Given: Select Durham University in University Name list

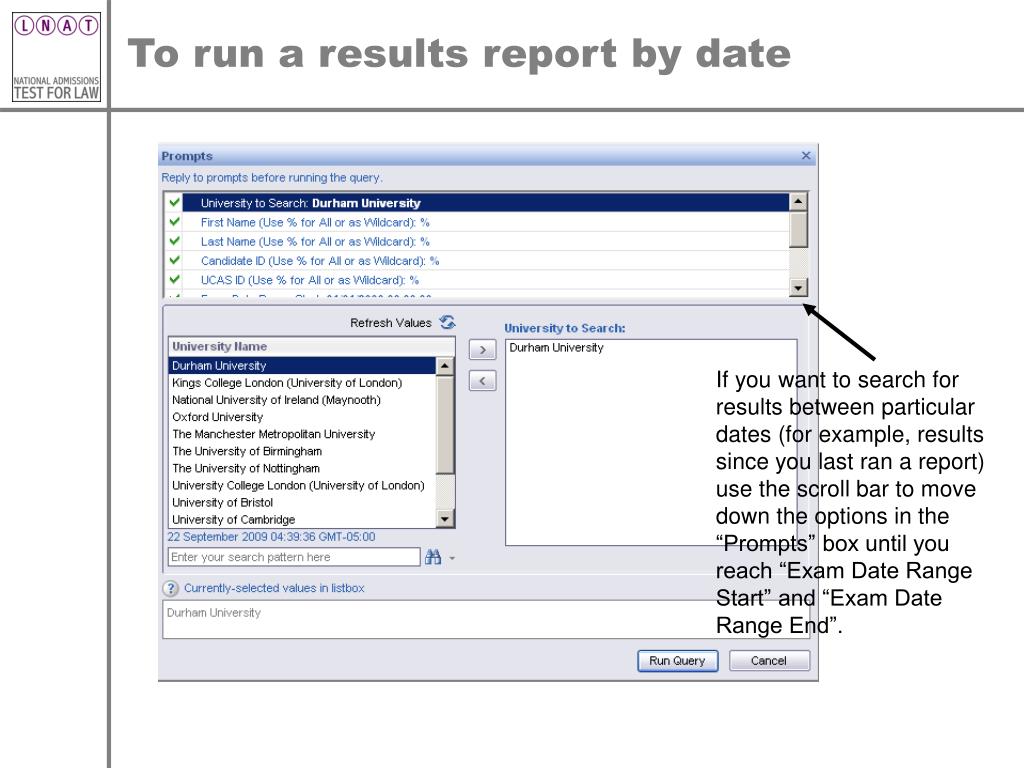Looking at the screenshot, I should 302,366.
